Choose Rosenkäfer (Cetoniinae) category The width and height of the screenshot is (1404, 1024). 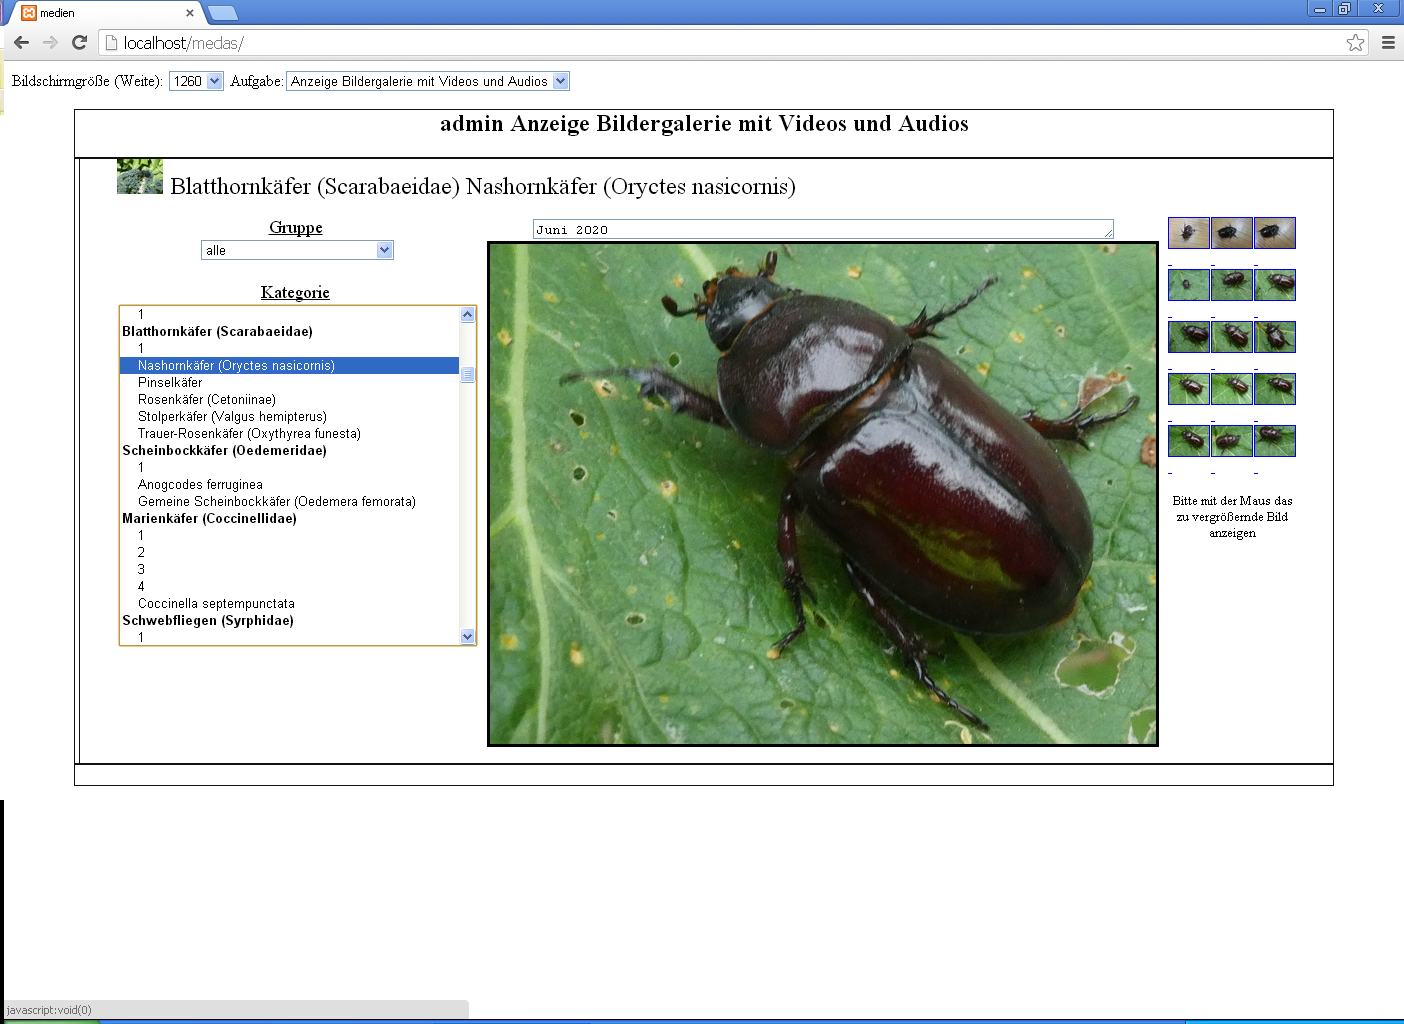tap(207, 399)
